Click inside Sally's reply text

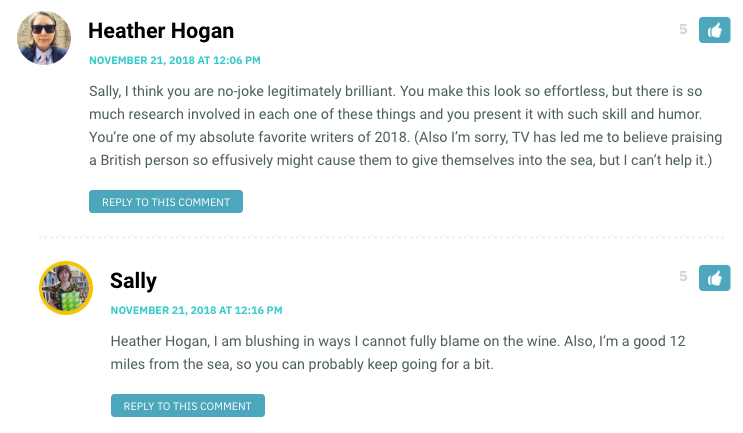coord(398,352)
